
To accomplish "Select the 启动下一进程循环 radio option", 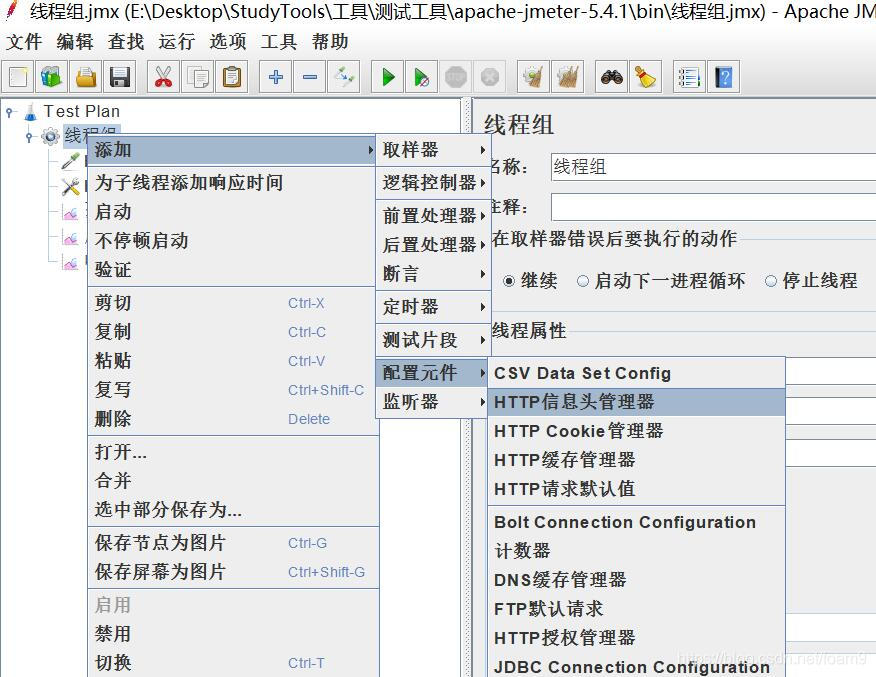I will 583,281.
